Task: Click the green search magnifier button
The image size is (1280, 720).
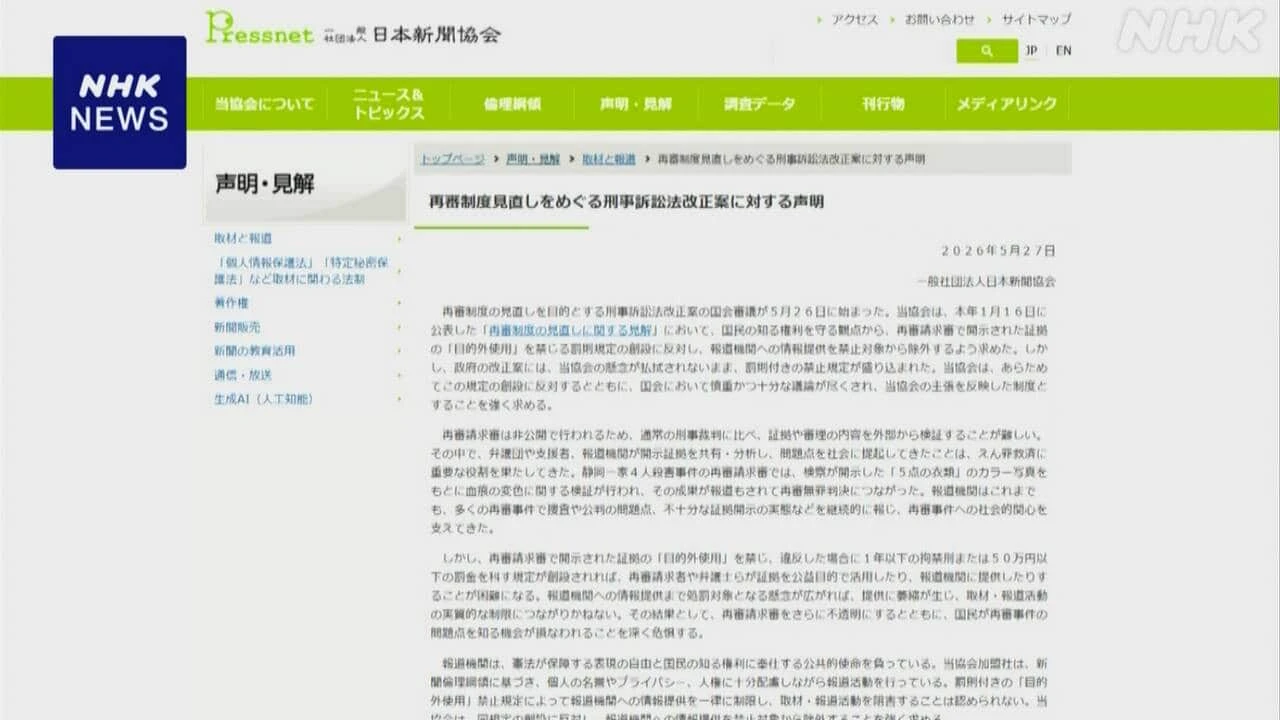Action: tap(986, 51)
